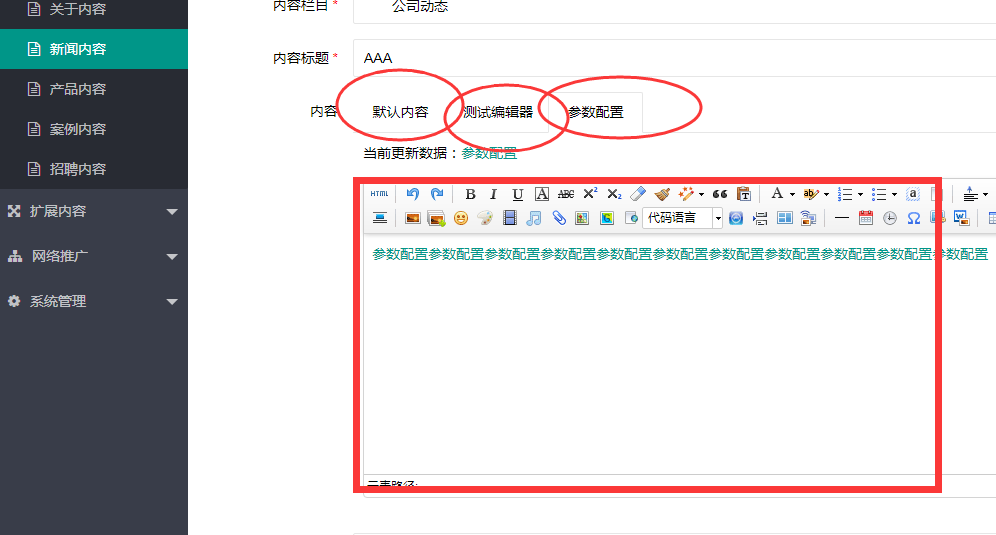Toggle bold formatting in the editor
The width and height of the screenshot is (996, 535).
coord(470,194)
